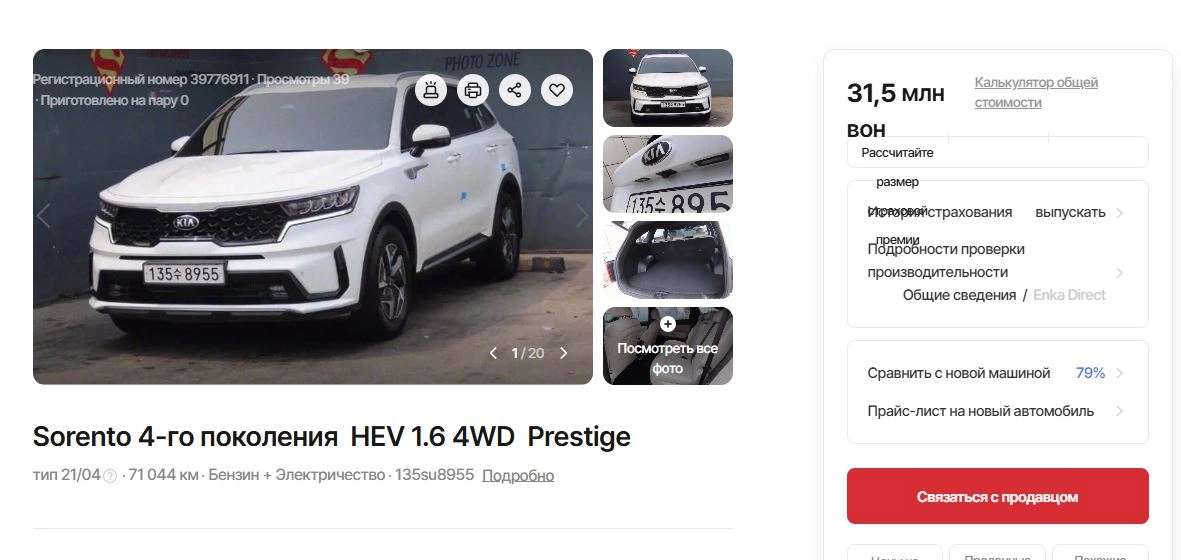Open Калькулятор общей стоимости link

click(x=1036, y=92)
